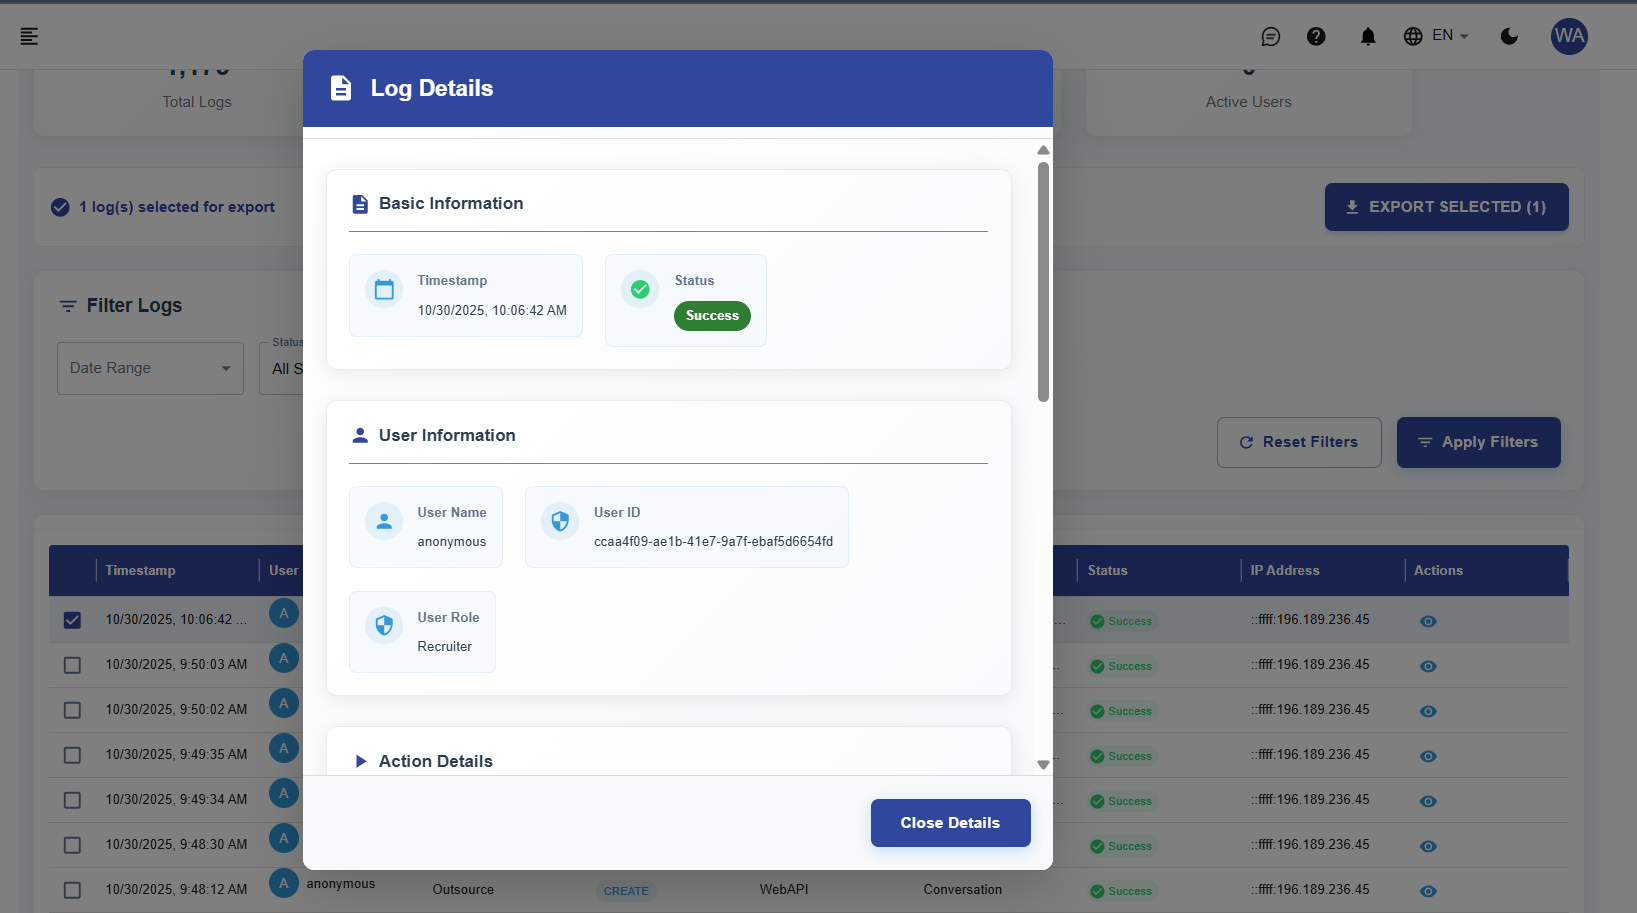Open the sidebar hamburger menu
The height and width of the screenshot is (913, 1637).
(x=28, y=36)
